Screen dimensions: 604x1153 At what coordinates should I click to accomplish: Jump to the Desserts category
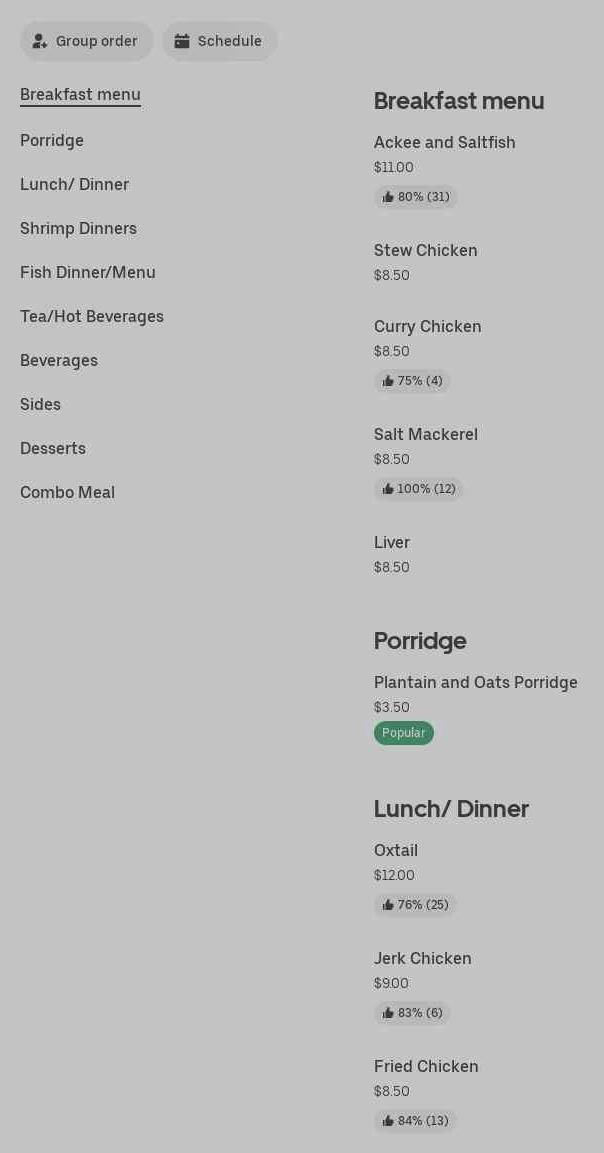[53, 449]
